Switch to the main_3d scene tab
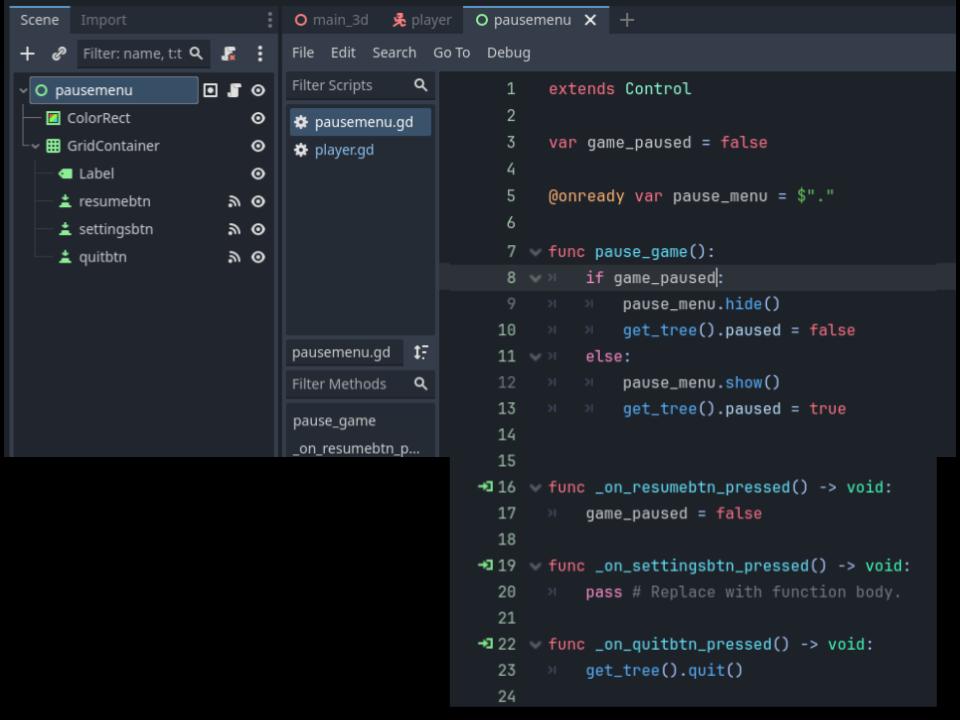Screen dimensions: 960x720 331,20
